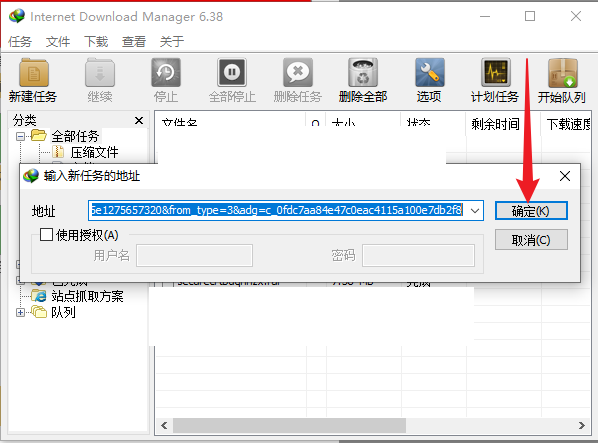
Task: Maximize the Internet Download Manager window
Action: point(530,16)
